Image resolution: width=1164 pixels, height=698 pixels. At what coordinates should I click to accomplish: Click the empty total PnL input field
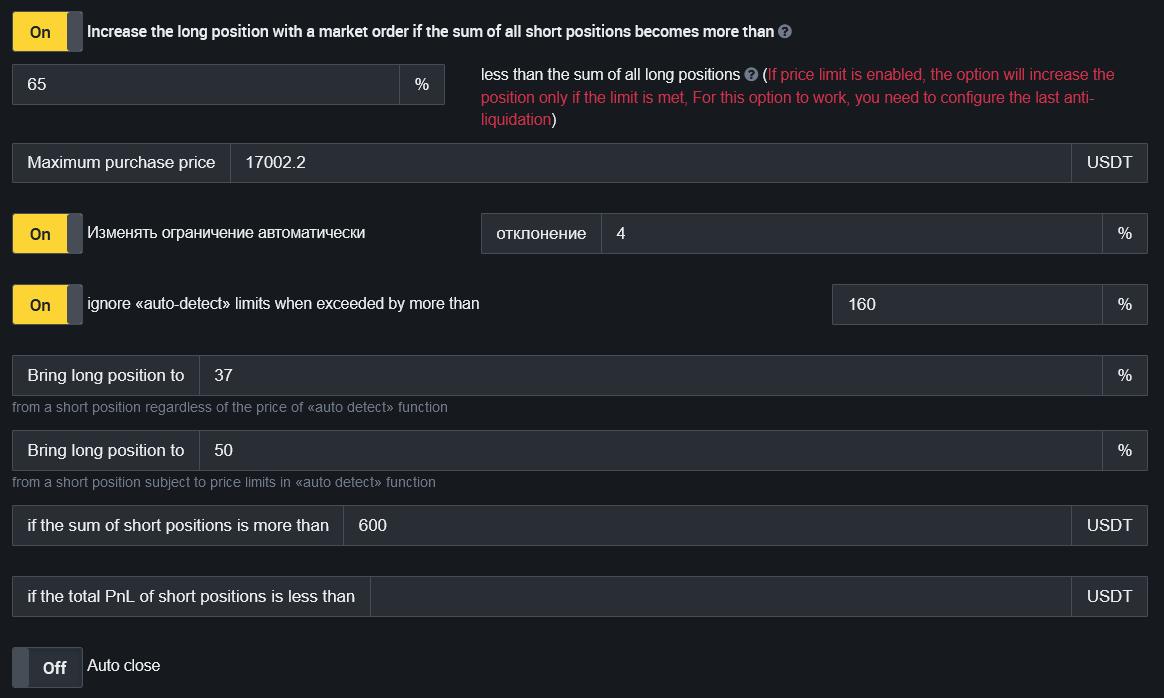click(x=720, y=597)
